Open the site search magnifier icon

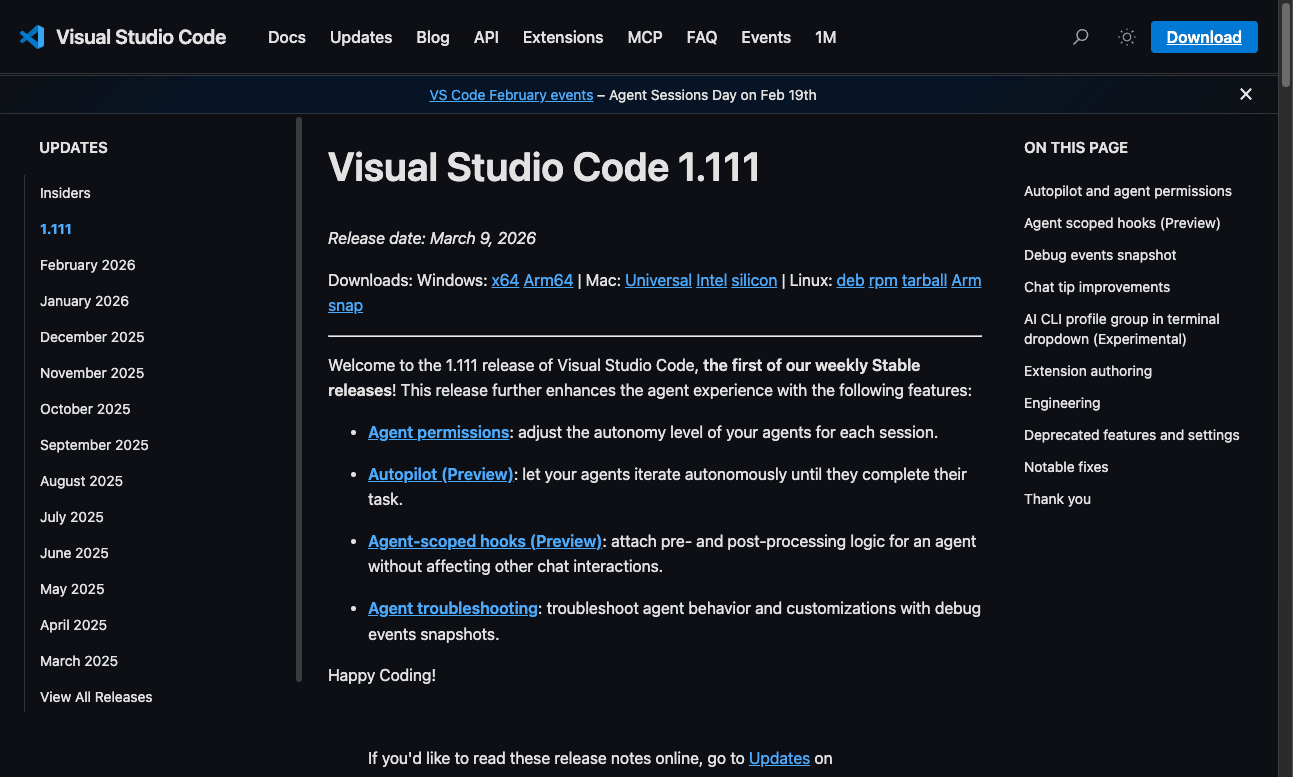pos(1080,37)
